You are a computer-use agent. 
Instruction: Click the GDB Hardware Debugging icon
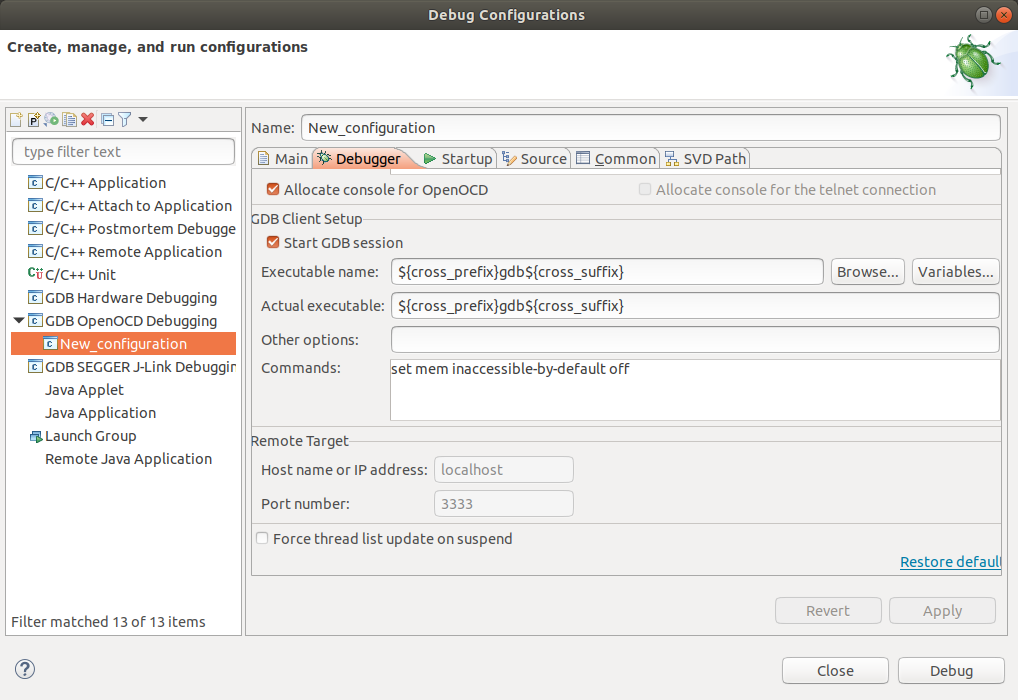(x=35, y=297)
